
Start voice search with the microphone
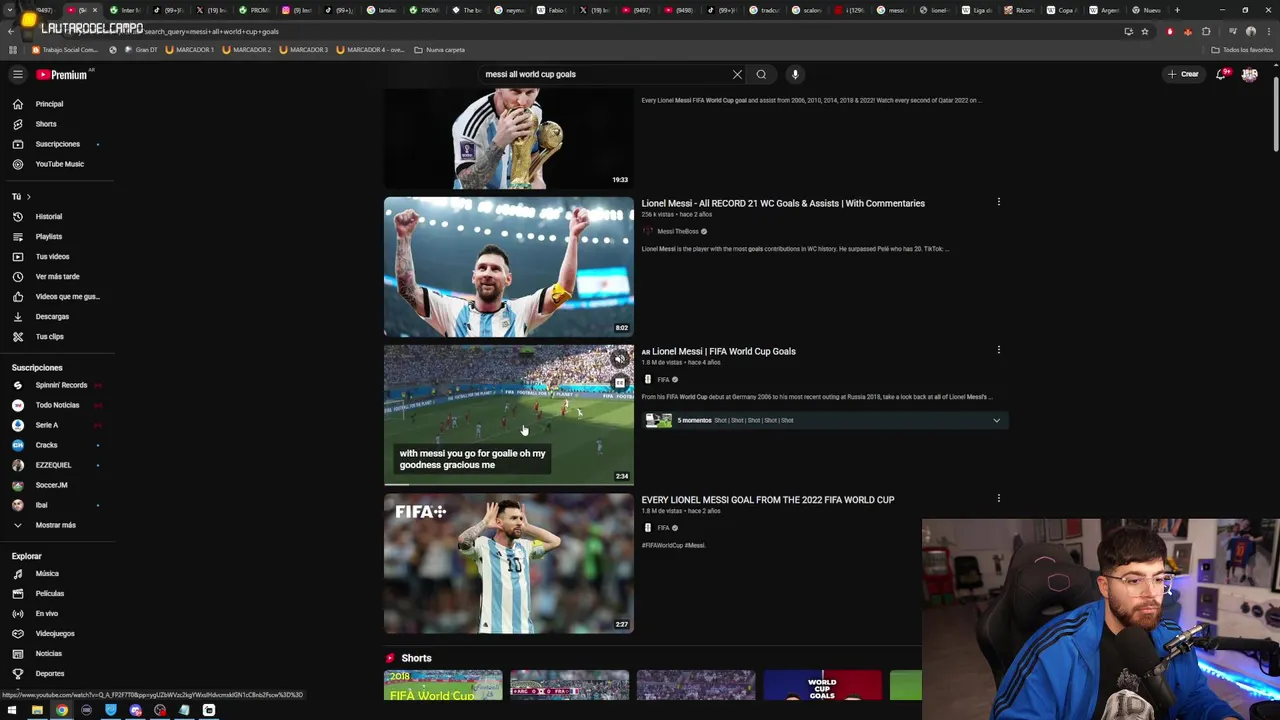(795, 74)
